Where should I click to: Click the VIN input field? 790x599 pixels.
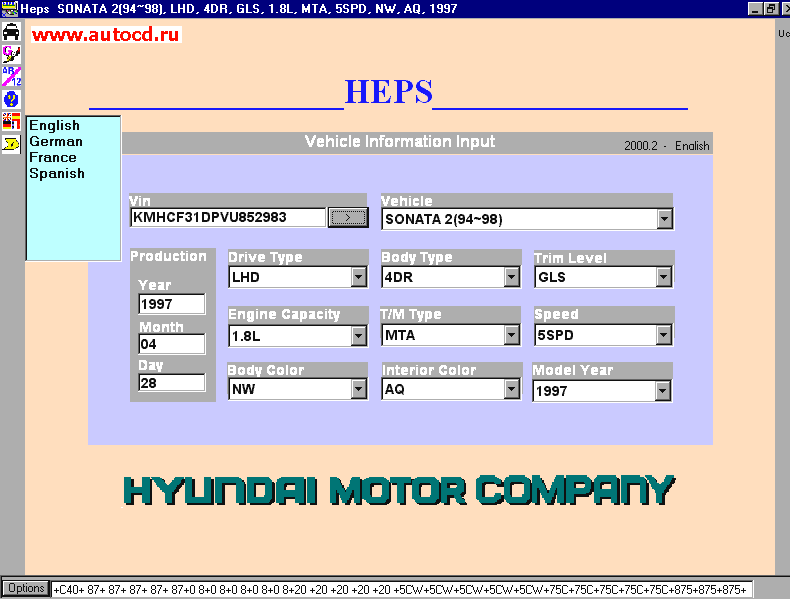228,218
